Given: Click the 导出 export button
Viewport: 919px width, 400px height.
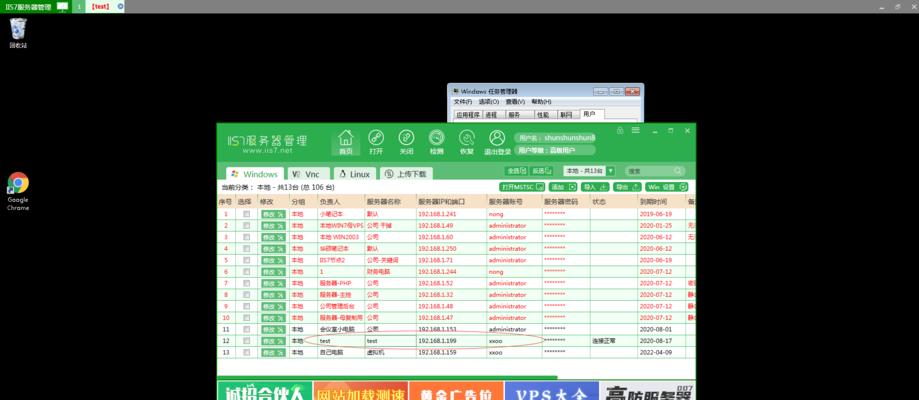Looking at the screenshot, I should pyautogui.click(x=627, y=187).
